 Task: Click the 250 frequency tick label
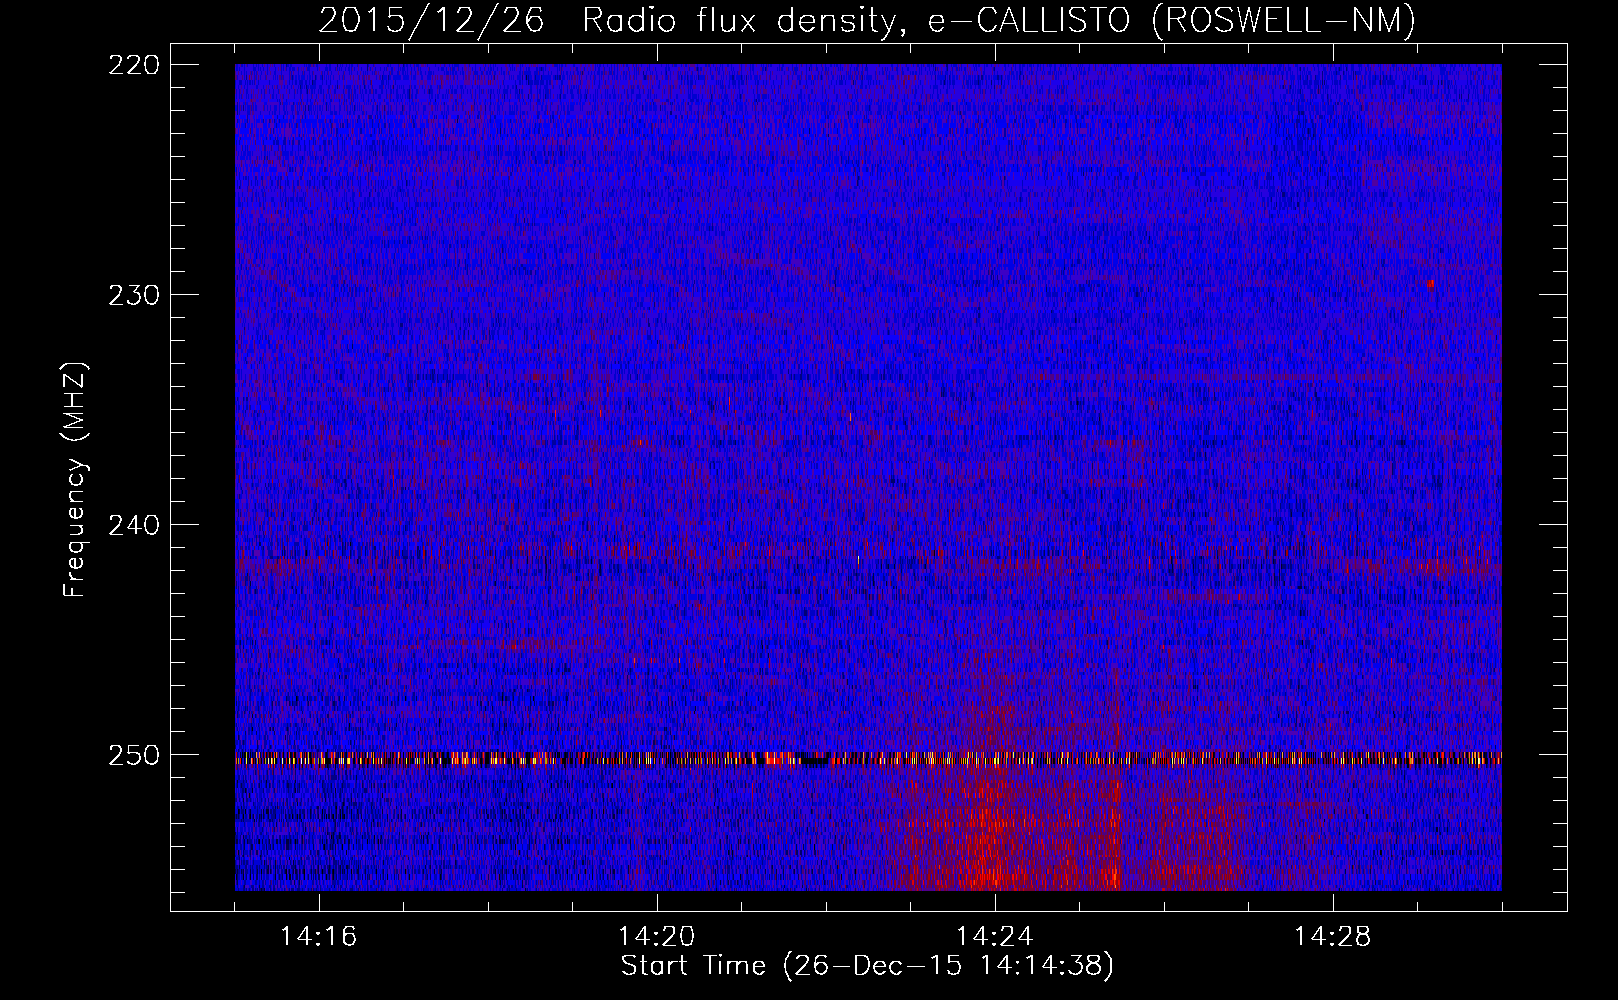[x=132, y=755]
